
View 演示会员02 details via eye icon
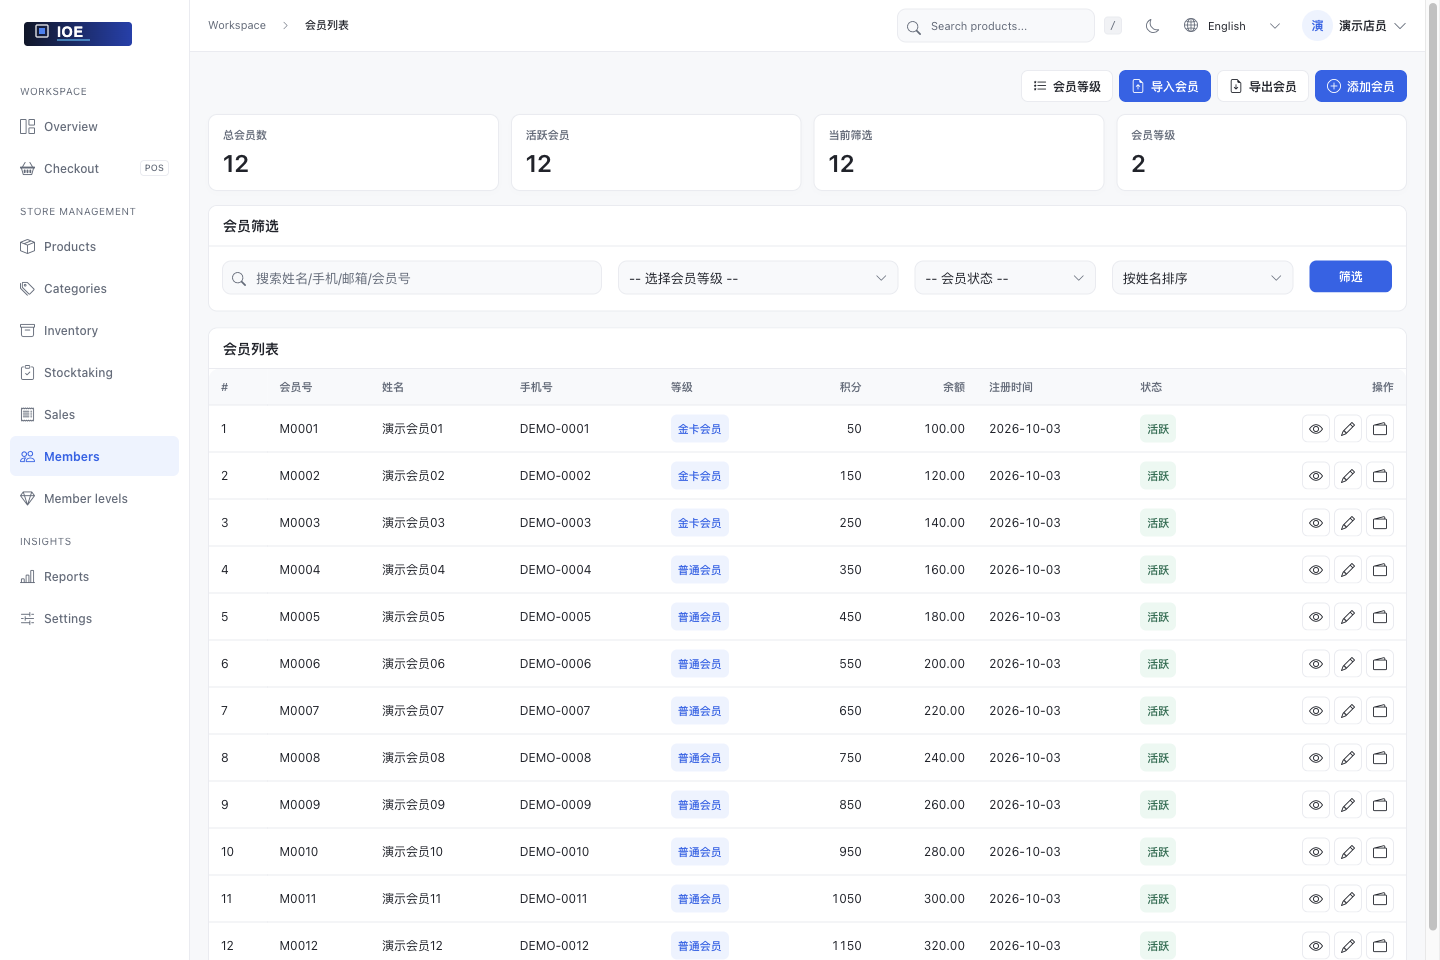[x=1316, y=476]
